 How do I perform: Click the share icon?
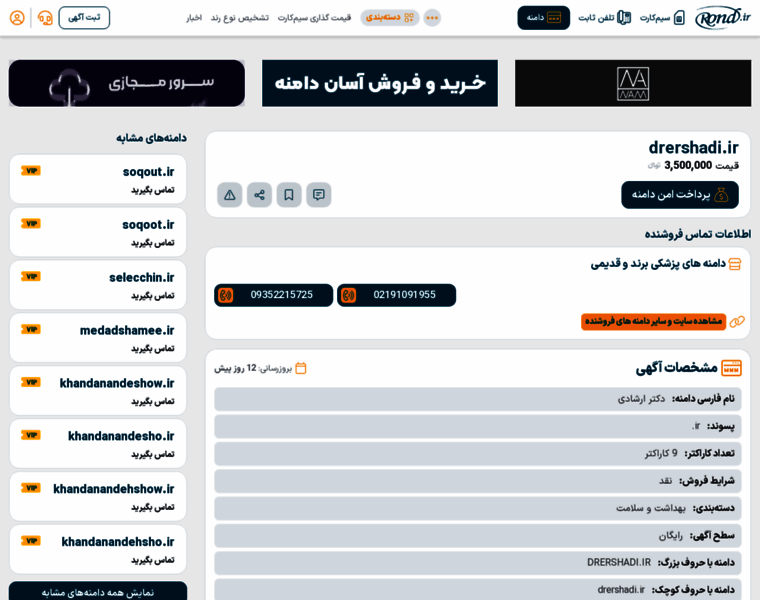[x=259, y=195]
